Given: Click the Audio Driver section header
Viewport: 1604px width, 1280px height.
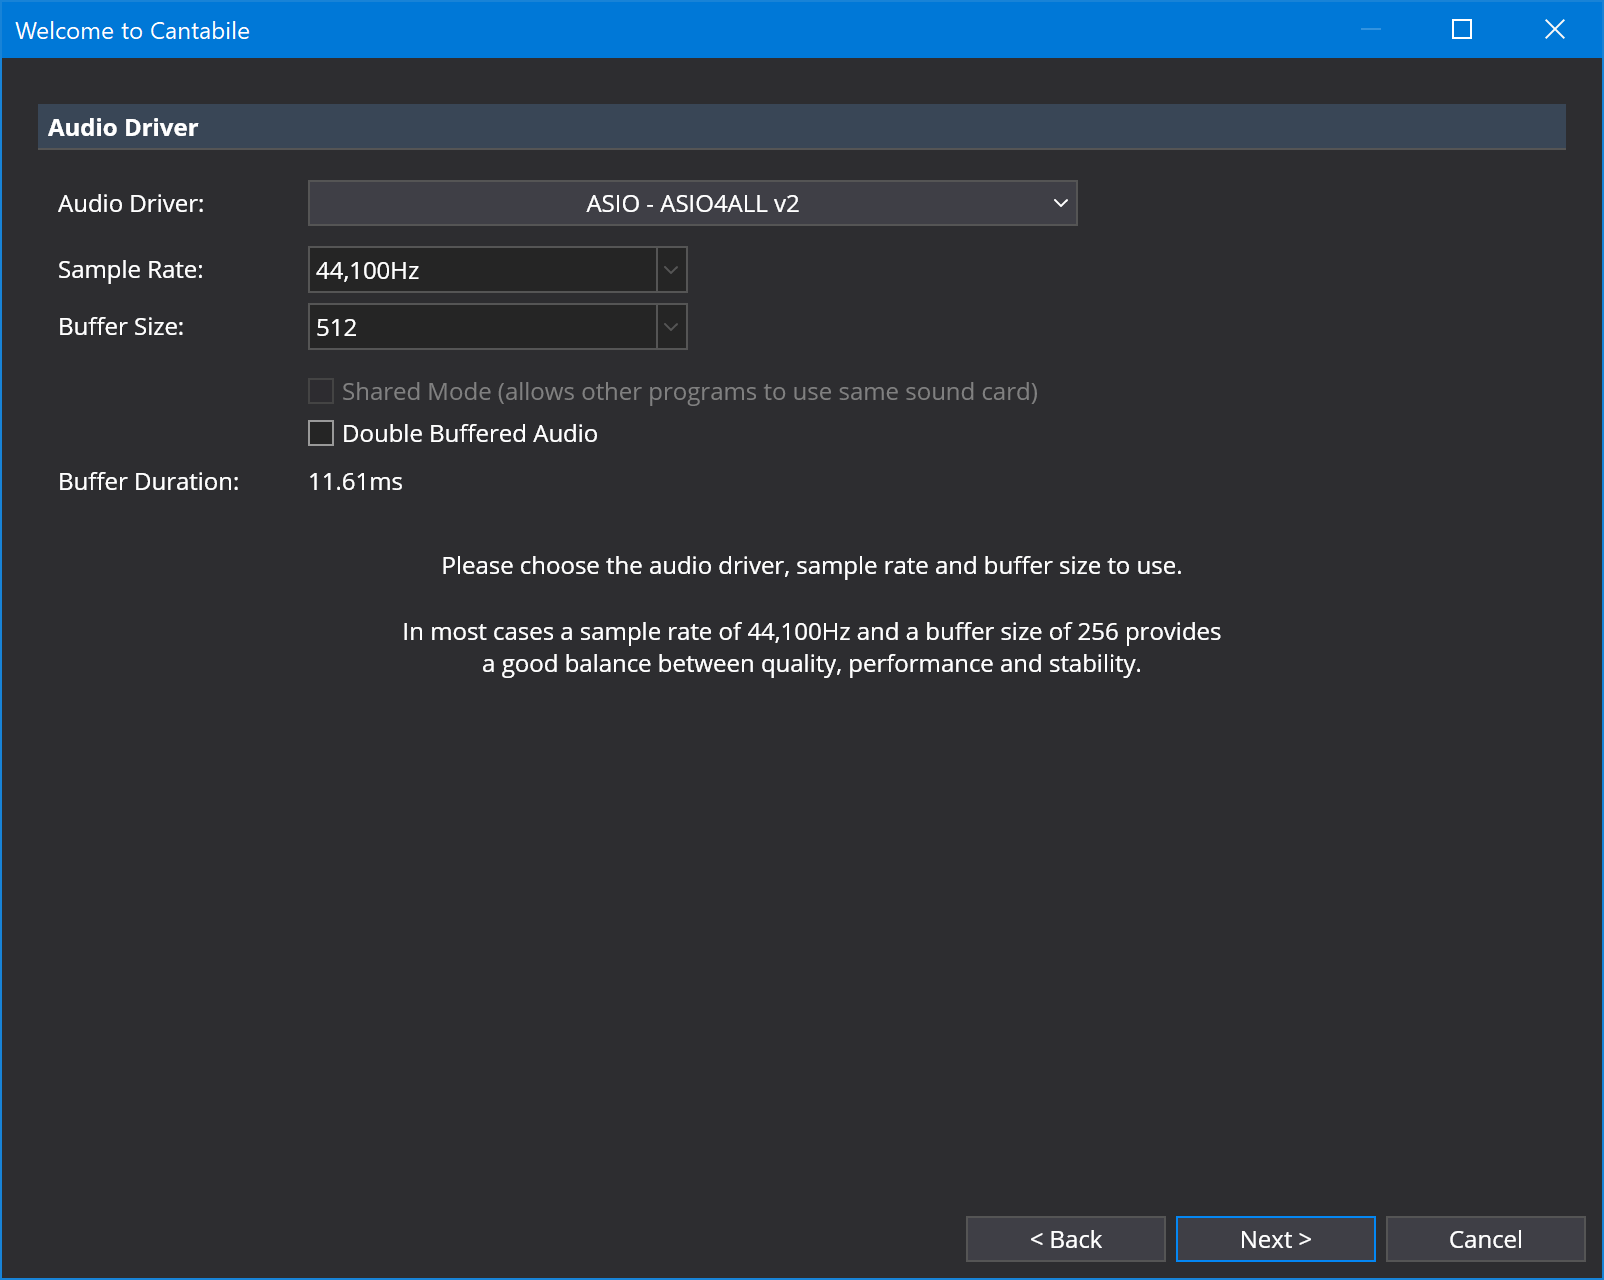Looking at the screenshot, I should [802, 127].
